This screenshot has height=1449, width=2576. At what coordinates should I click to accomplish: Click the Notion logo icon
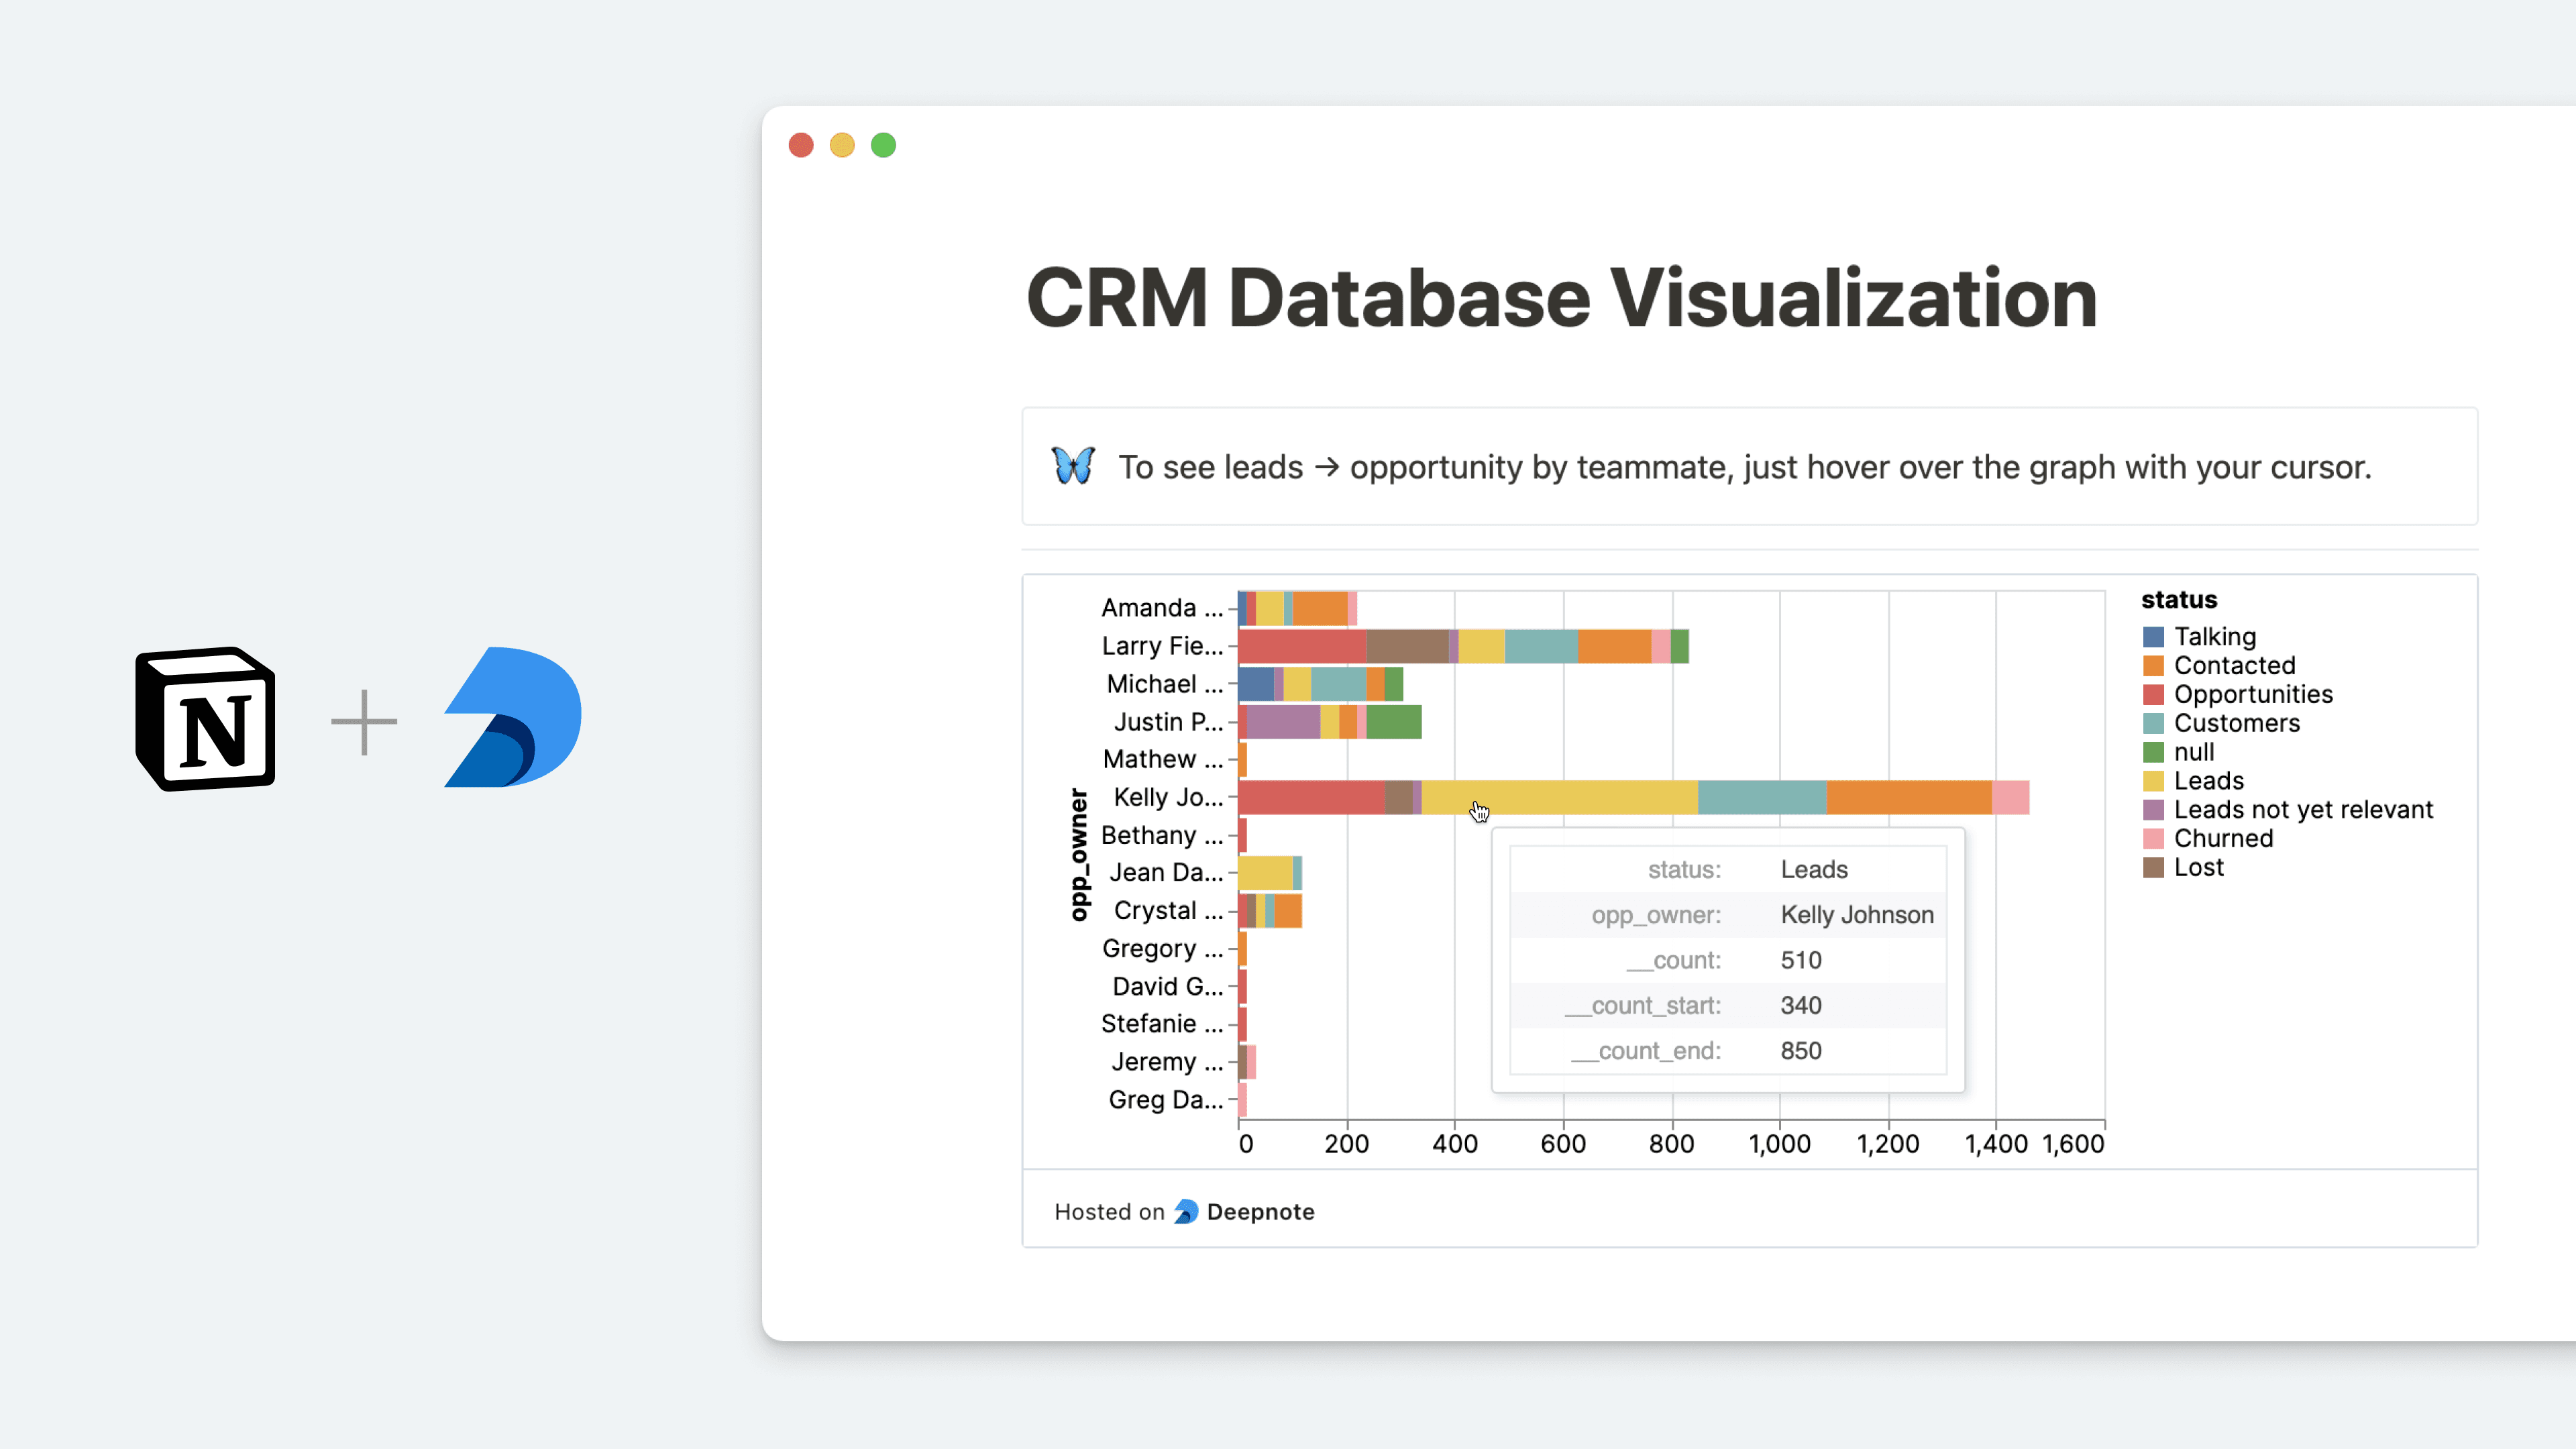coord(206,719)
